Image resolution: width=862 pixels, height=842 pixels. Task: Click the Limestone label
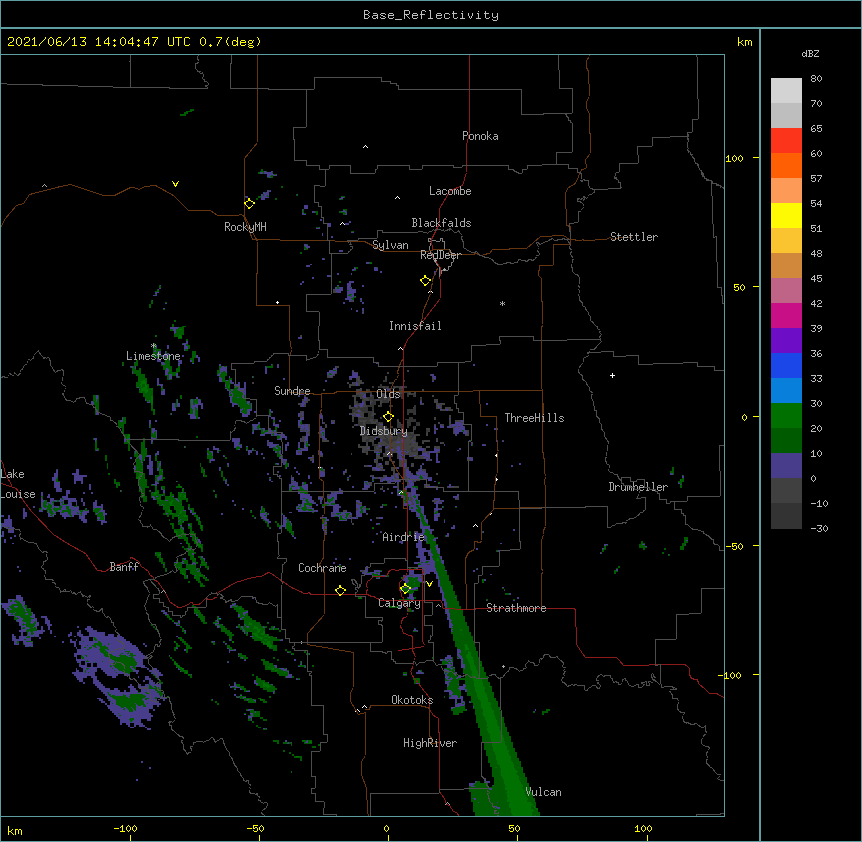click(x=153, y=356)
